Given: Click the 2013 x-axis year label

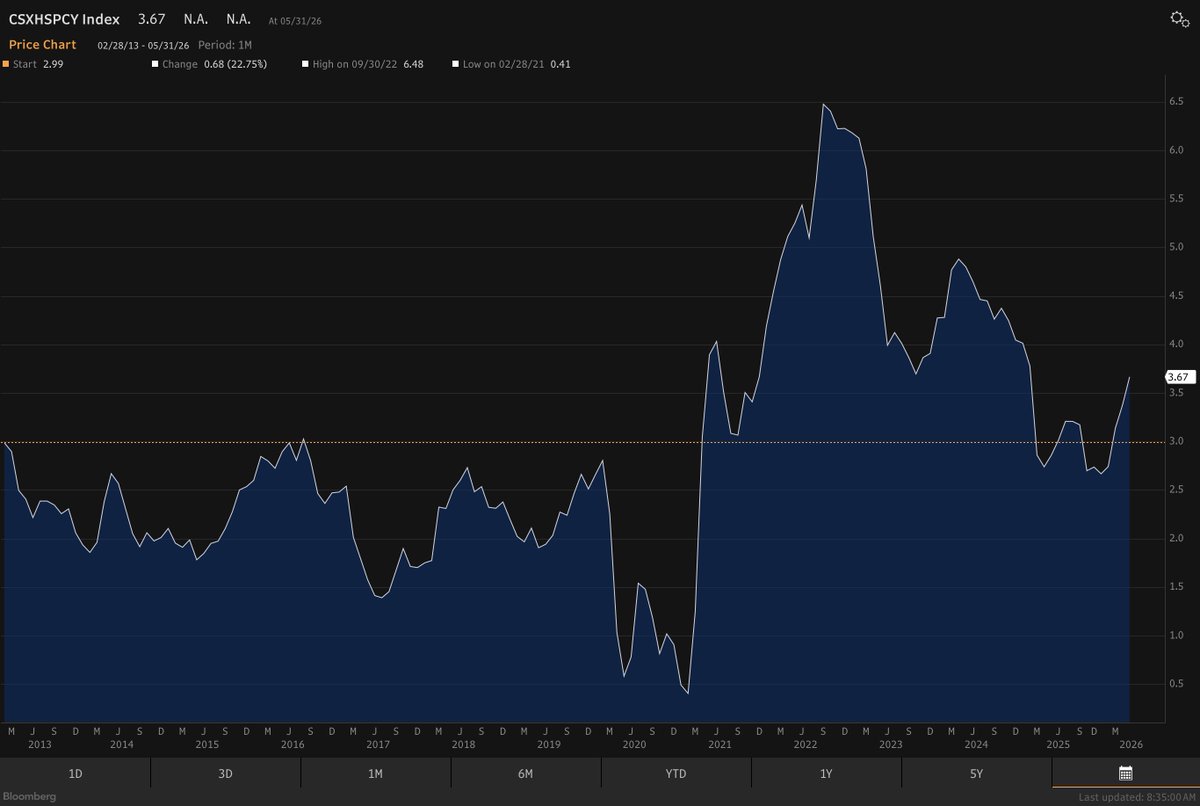Looking at the screenshot, I should 40,744.
